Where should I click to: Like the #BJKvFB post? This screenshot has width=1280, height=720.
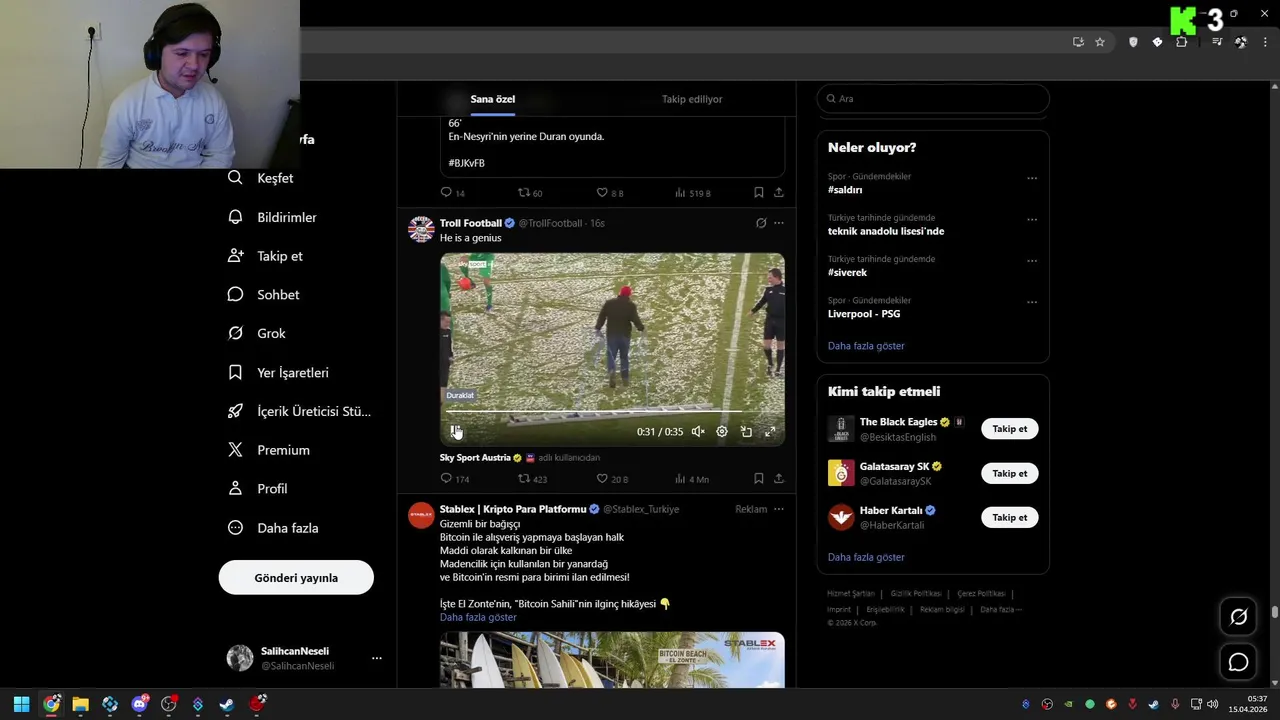click(610, 193)
